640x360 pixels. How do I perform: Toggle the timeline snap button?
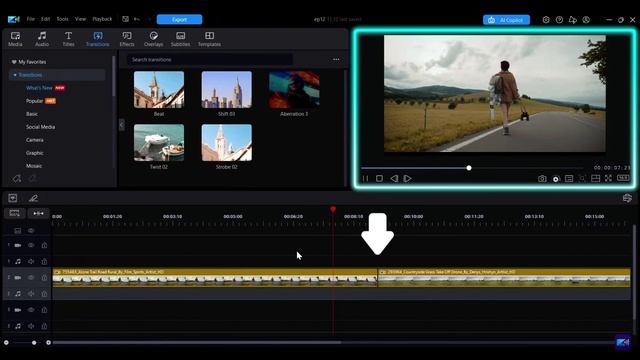pos(38,213)
